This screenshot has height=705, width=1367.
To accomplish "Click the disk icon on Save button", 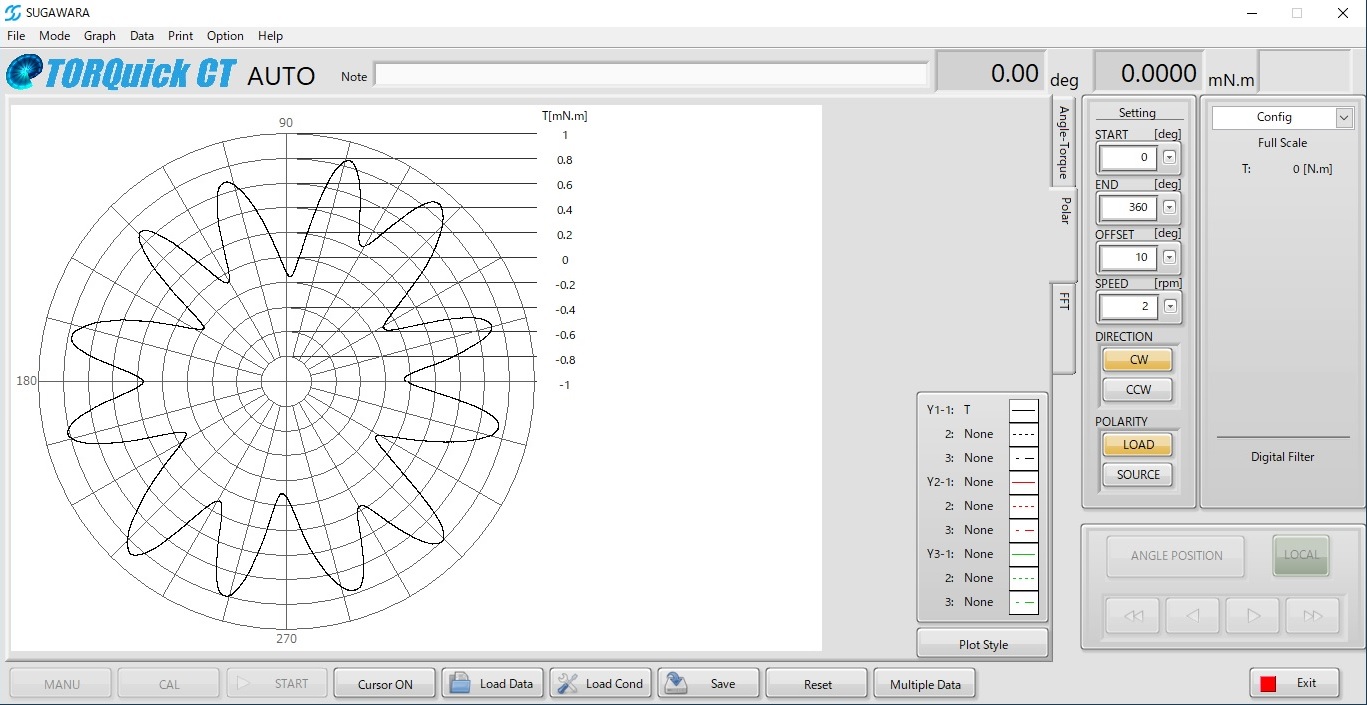I will [677, 684].
